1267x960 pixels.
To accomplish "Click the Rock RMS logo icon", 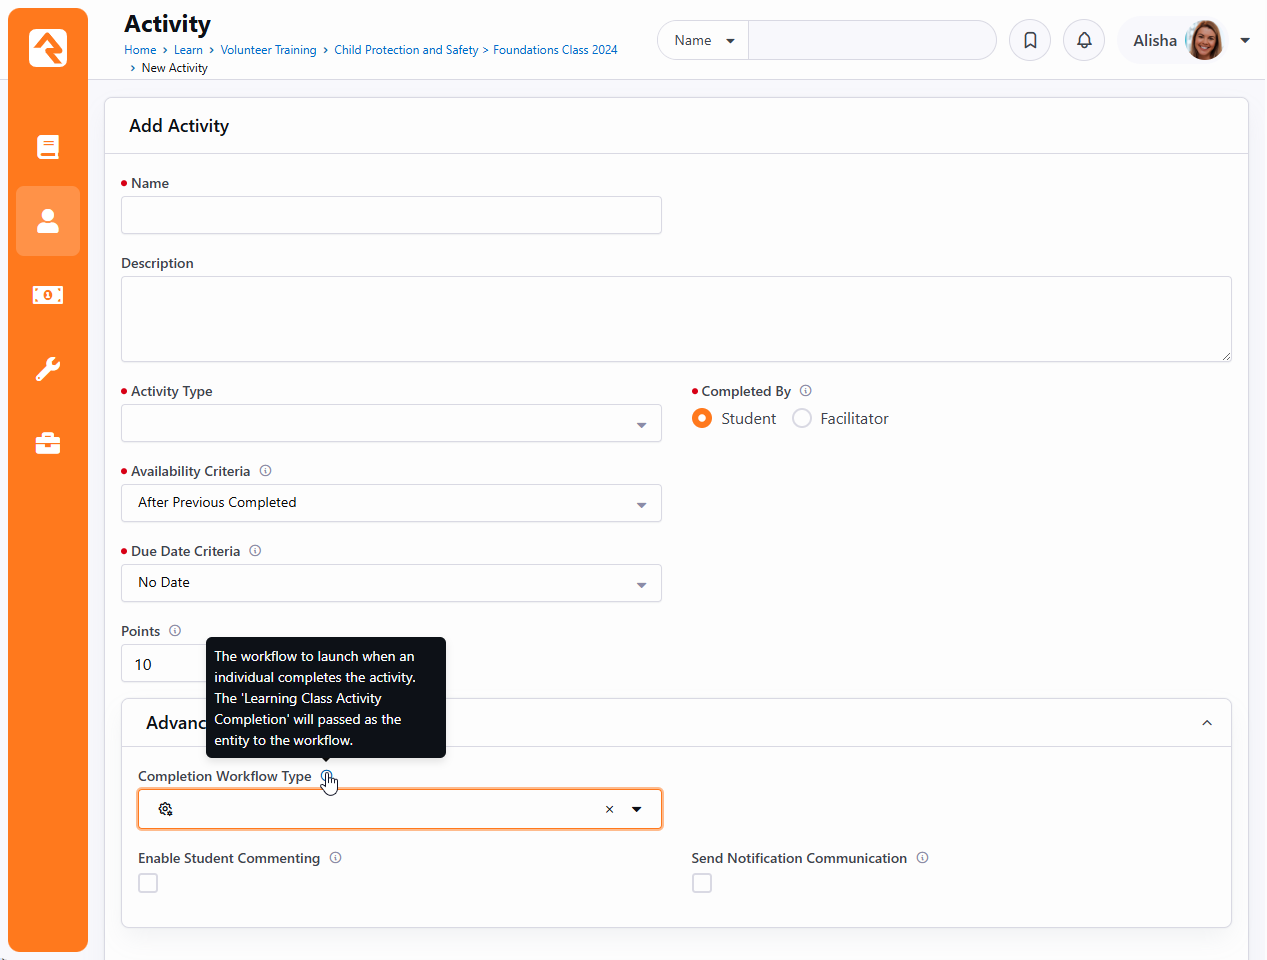I will [48, 47].
